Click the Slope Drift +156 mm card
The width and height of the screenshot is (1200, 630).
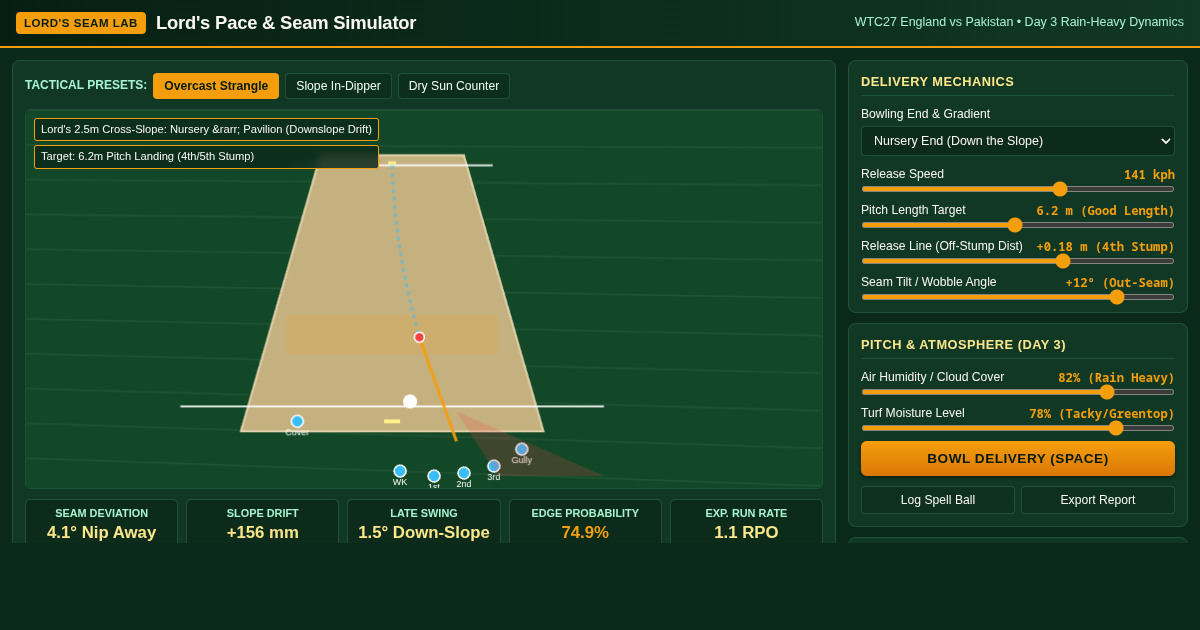(x=263, y=523)
